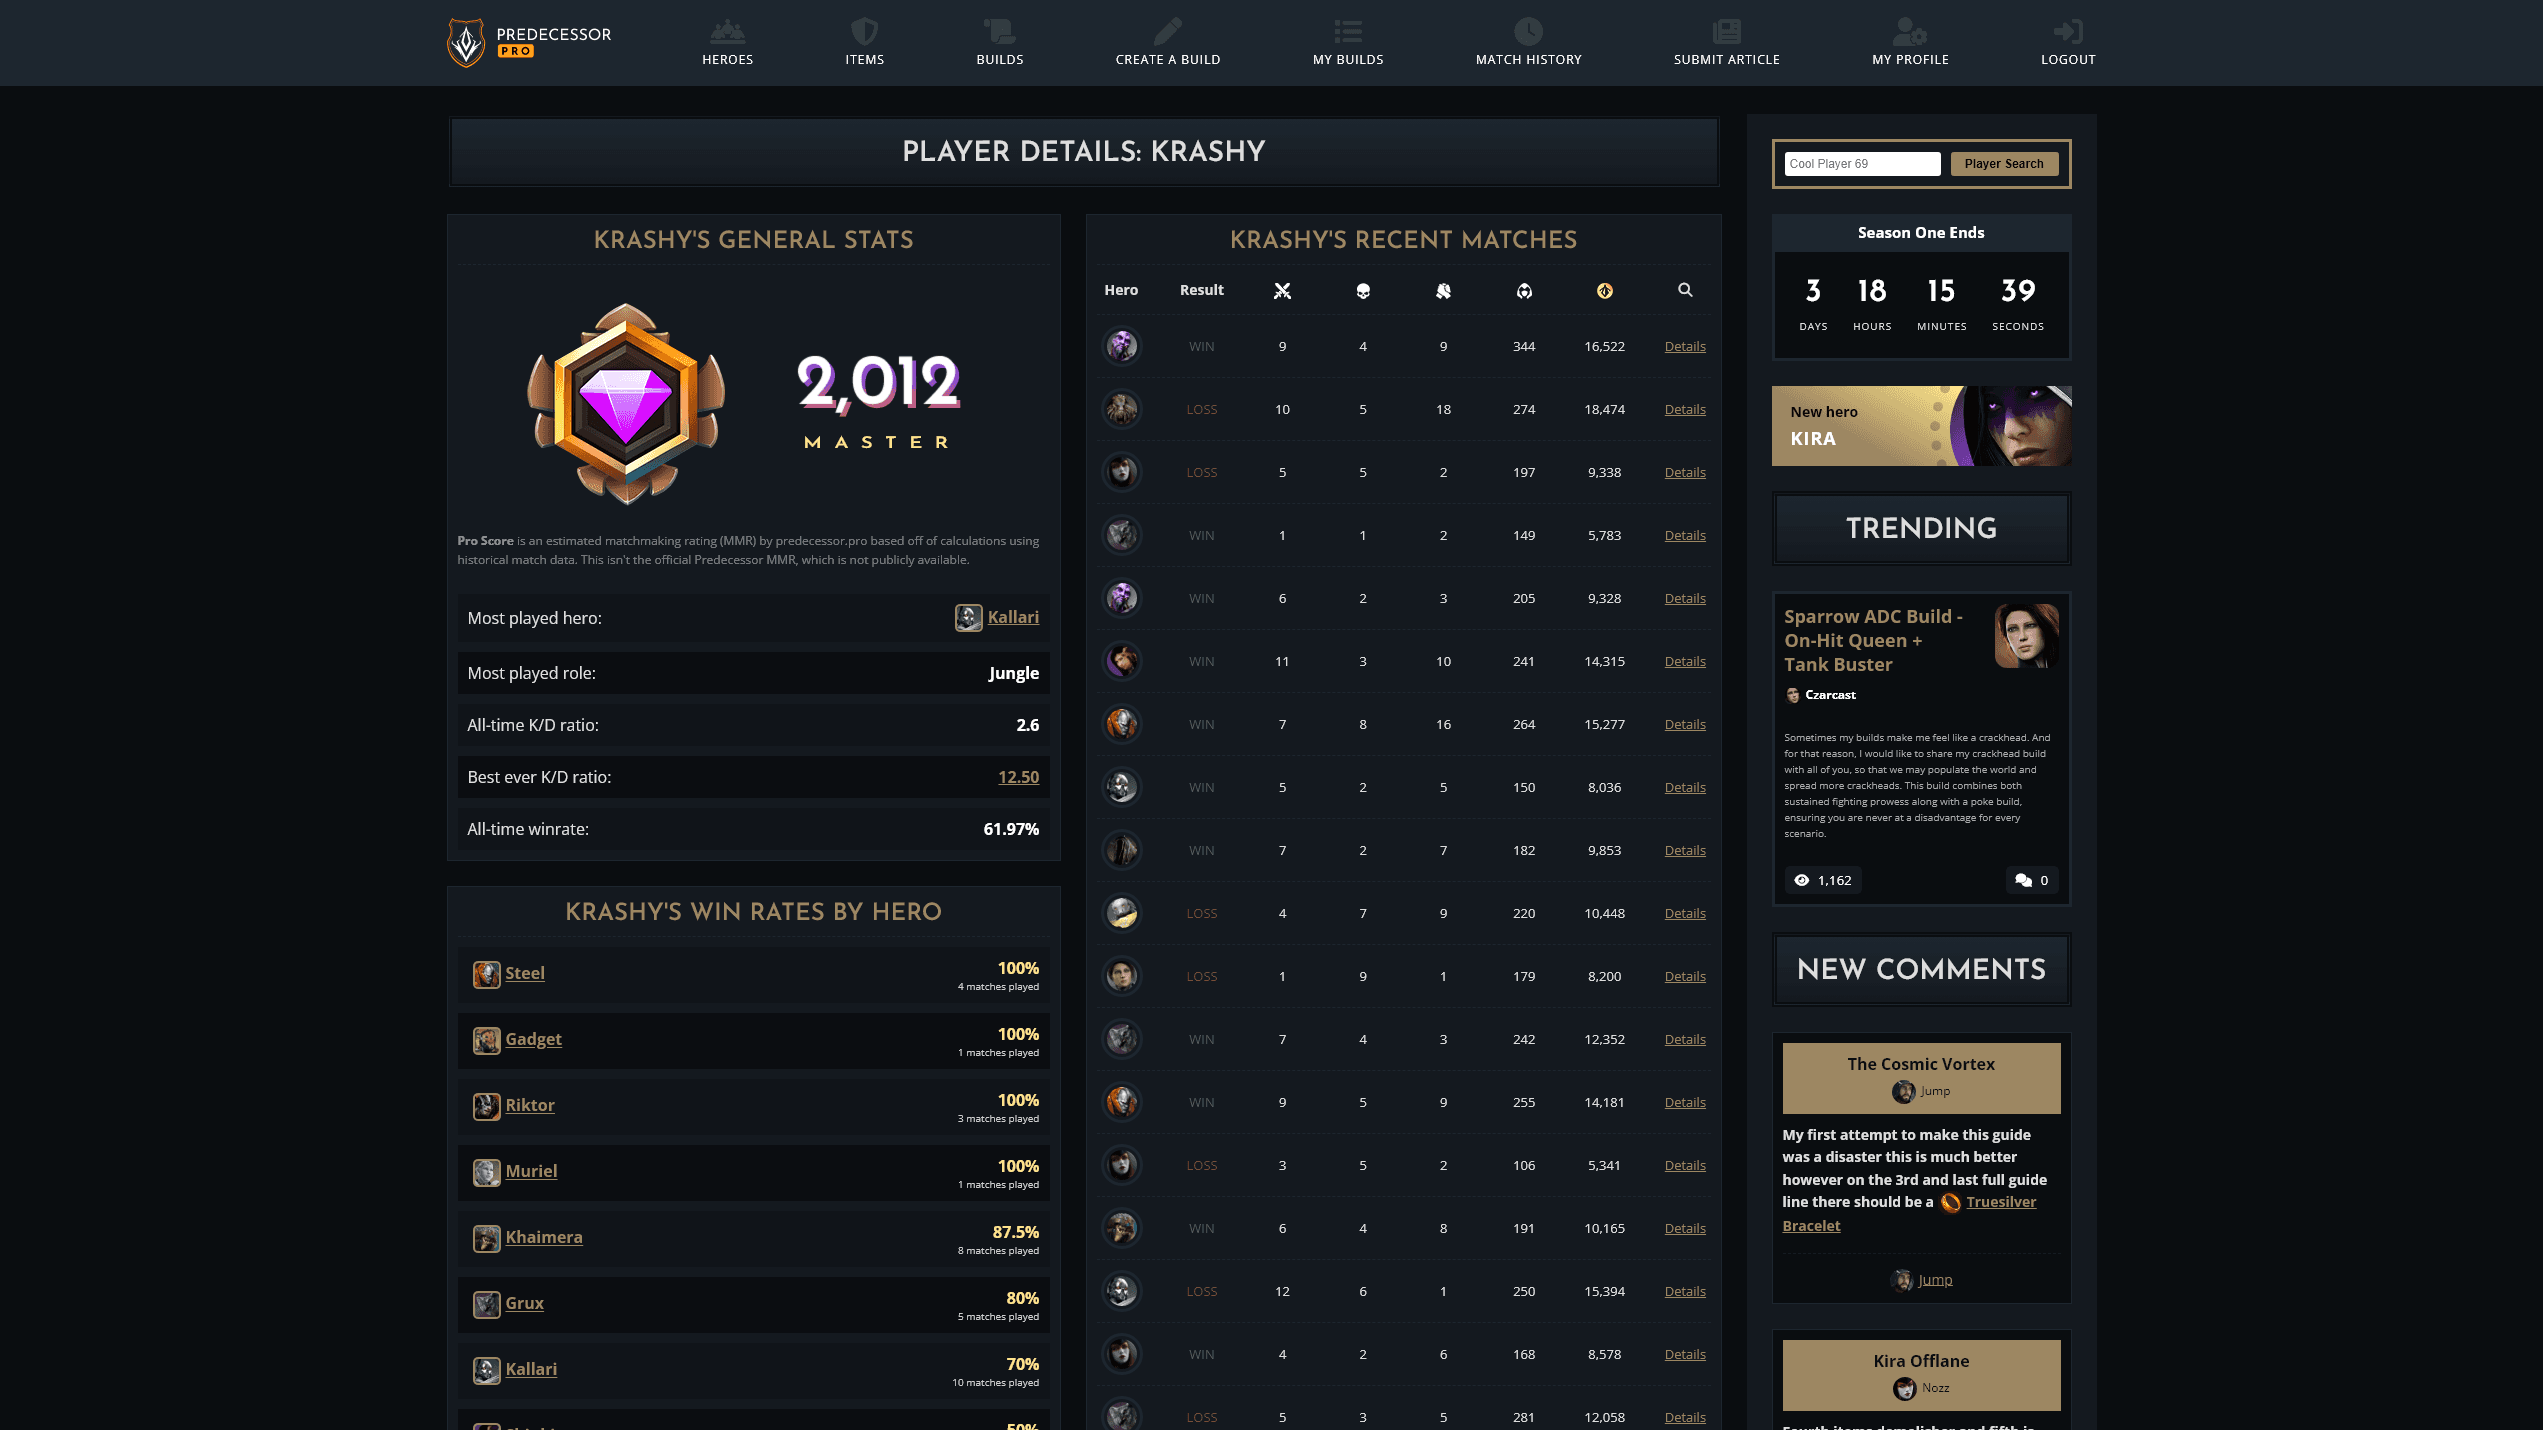Open the Heroes page icon

[727, 31]
